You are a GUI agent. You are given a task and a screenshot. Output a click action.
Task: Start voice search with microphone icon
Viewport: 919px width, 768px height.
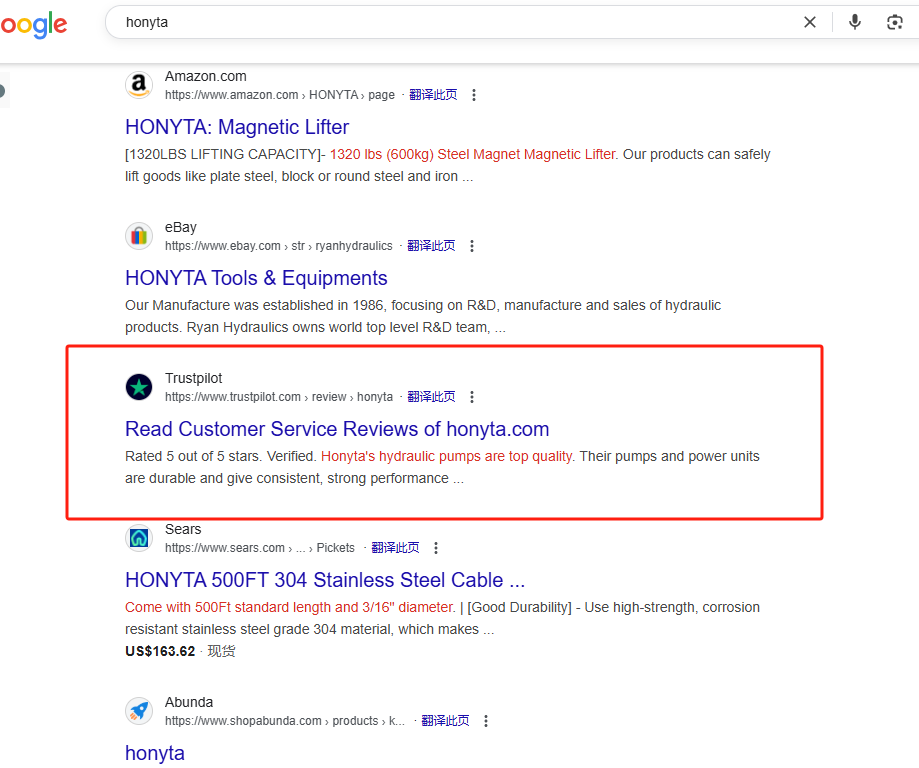(x=855, y=22)
